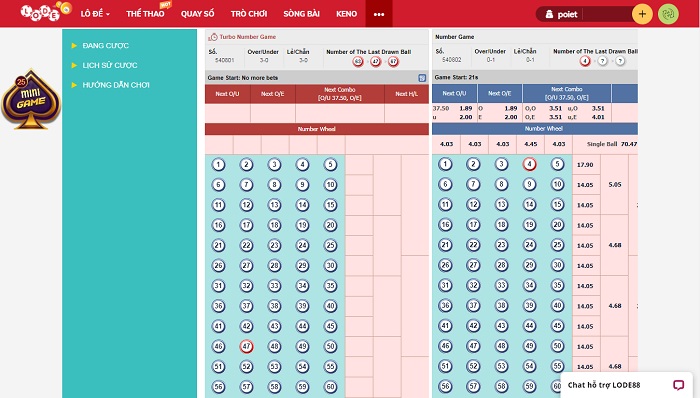Select ball 23 in Number Game wheel
Image resolution: width=700 pixels, height=398 pixels.
click(x=501, y=245)
